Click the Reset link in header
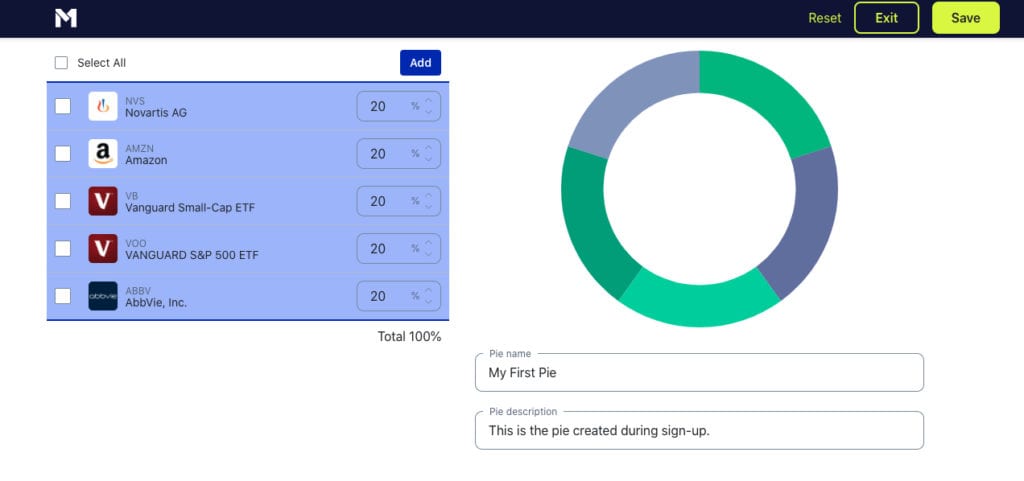The image size is (1024, 481). pos(825,18)
